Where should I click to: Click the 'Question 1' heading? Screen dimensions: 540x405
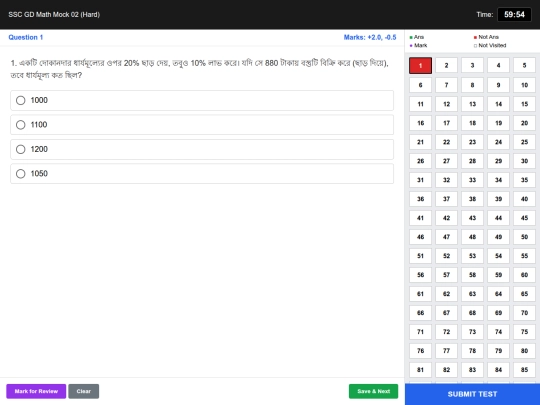point(26,37)
